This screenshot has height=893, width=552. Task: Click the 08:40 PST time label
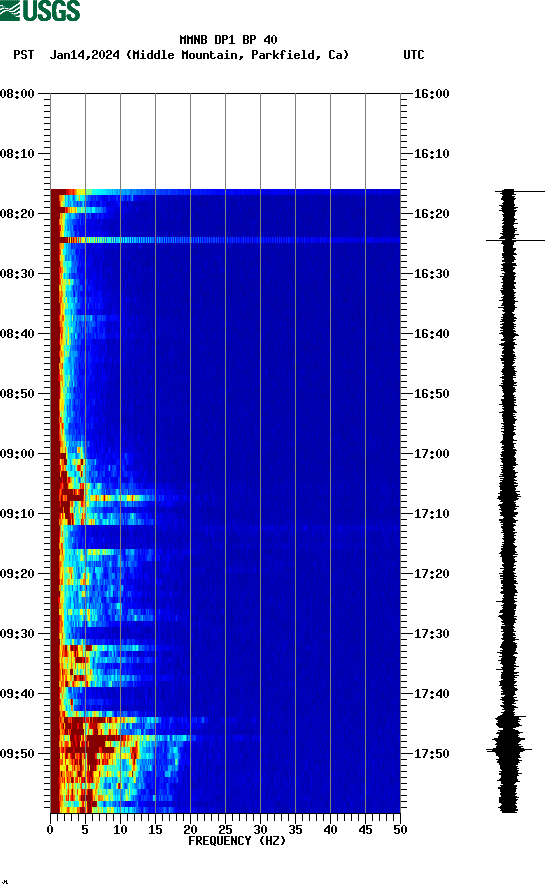(x=18, y=334)
